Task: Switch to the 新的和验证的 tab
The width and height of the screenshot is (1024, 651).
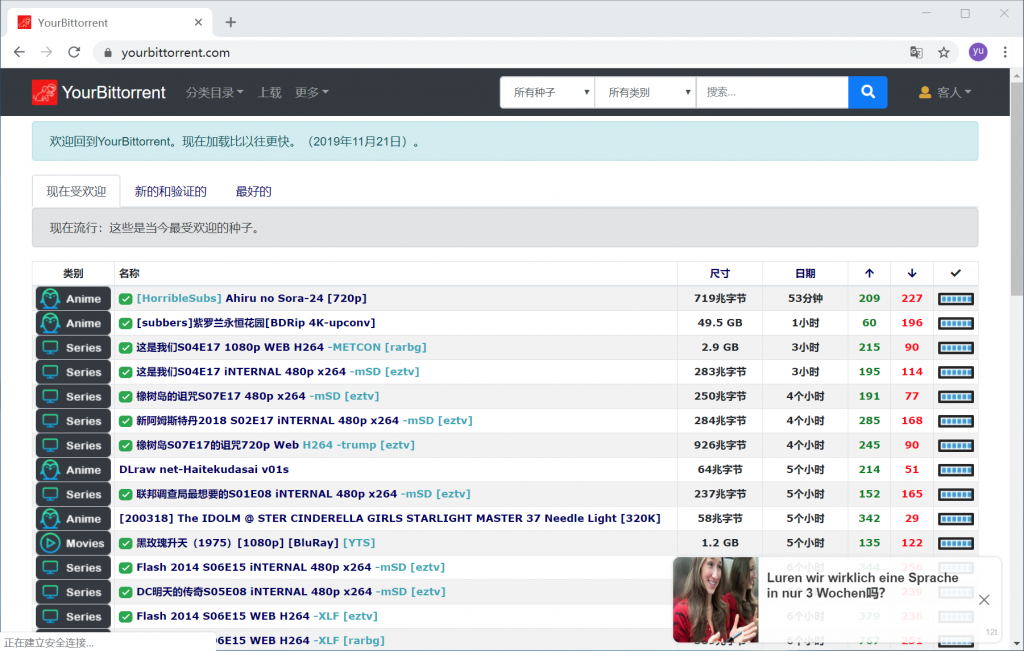Action: coord(171,191)
